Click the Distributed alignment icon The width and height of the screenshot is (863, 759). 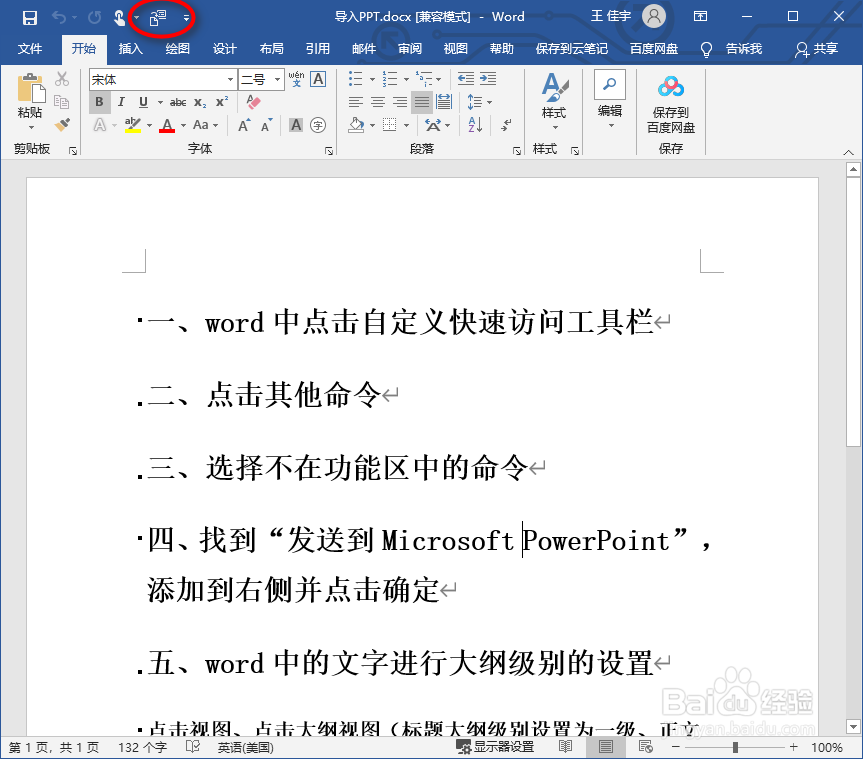[x=444, y=102]
